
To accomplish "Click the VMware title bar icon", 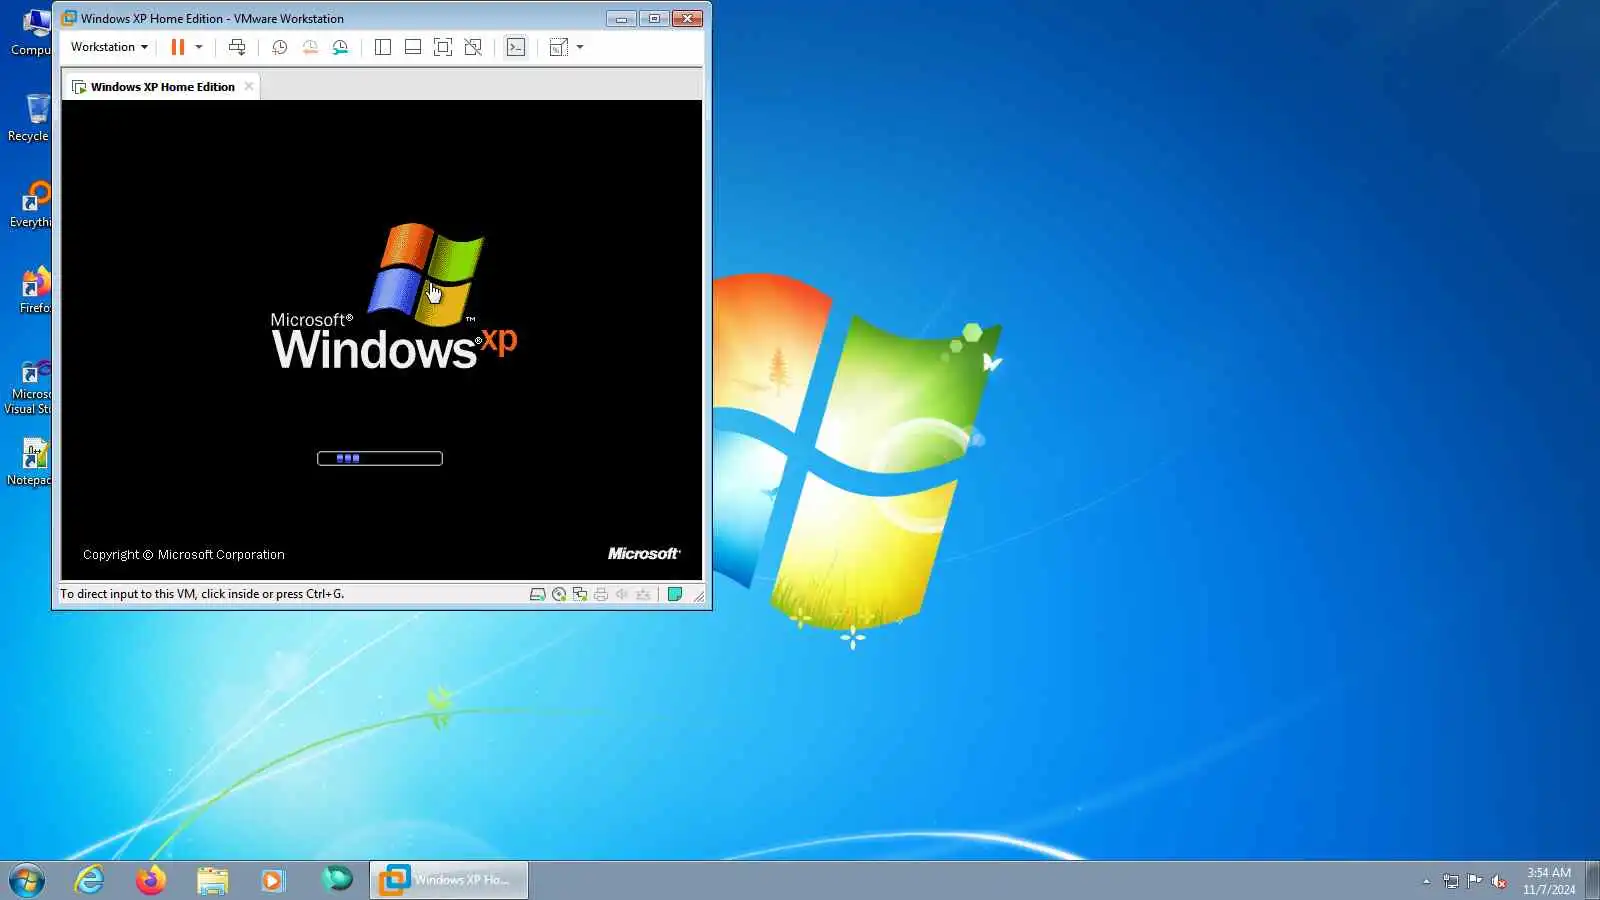I will (69, 18).
